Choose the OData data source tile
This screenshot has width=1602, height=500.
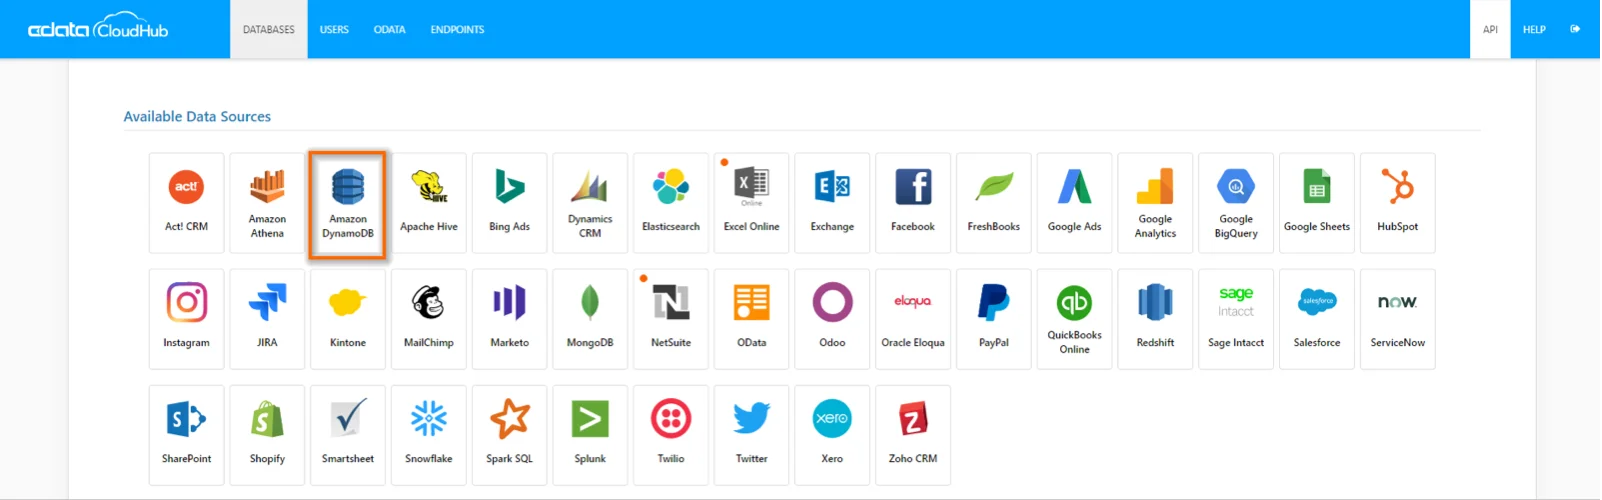click(752, 319)
